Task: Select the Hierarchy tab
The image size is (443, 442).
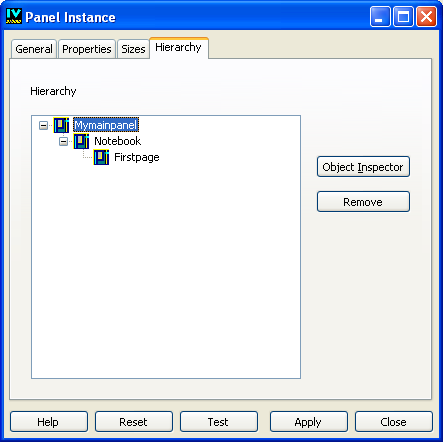Action: click(179, 48)
